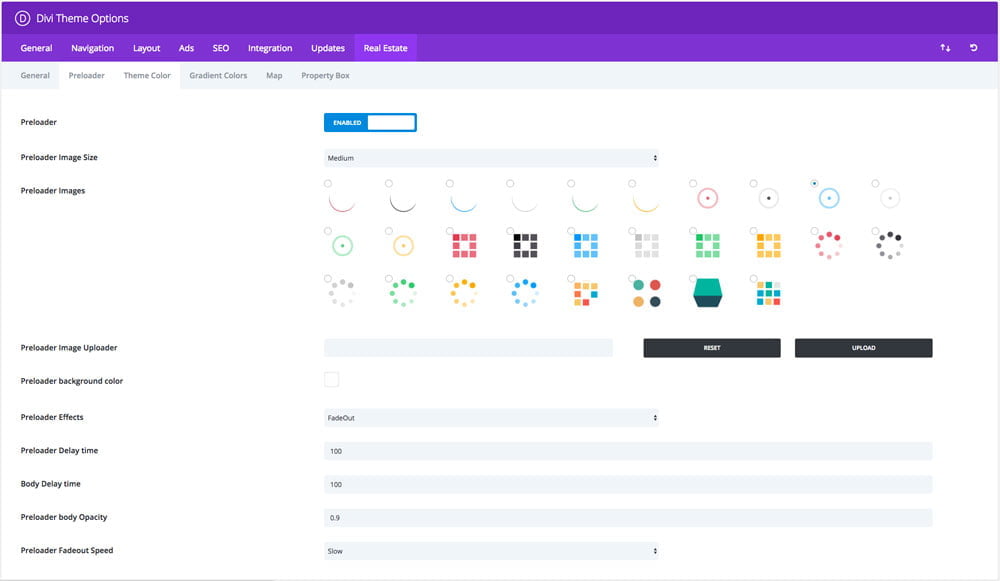Switch to the Gradient Colors sub-tab

(218, 75)
